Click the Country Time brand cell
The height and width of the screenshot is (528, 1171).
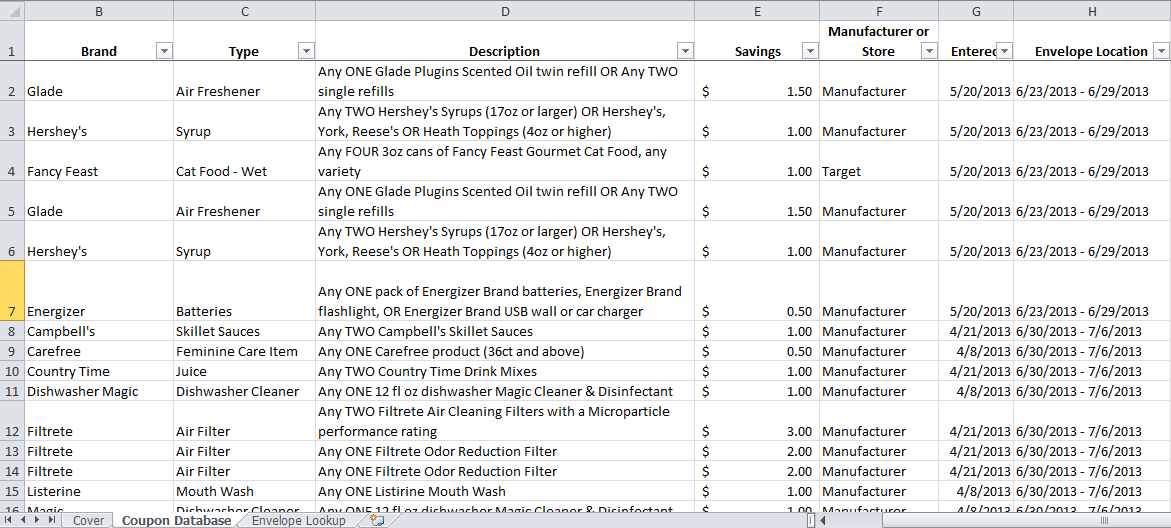pyautogui.click(x=99, y=371)
